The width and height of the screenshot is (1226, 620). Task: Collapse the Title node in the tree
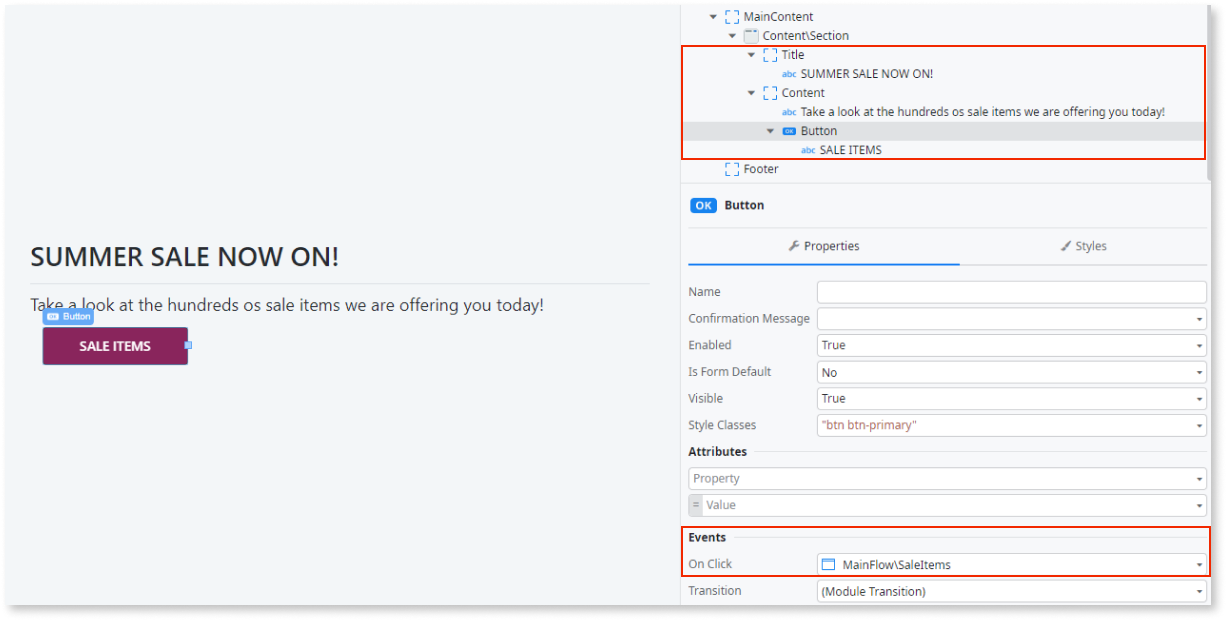pos(751,54)
